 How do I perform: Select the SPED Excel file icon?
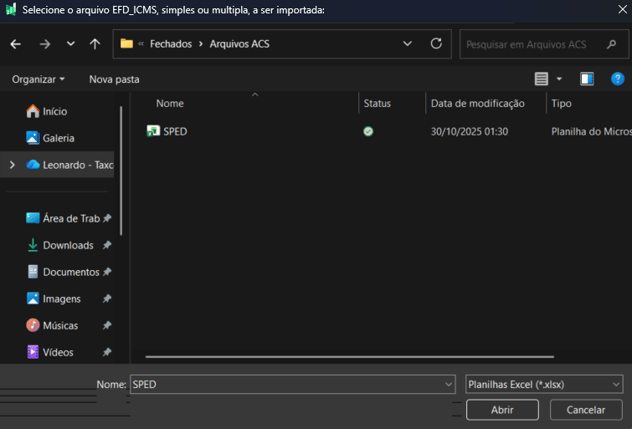[x=153, y=131]
